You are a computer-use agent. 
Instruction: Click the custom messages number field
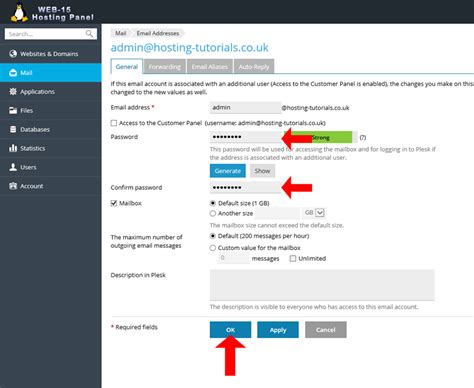234,258
